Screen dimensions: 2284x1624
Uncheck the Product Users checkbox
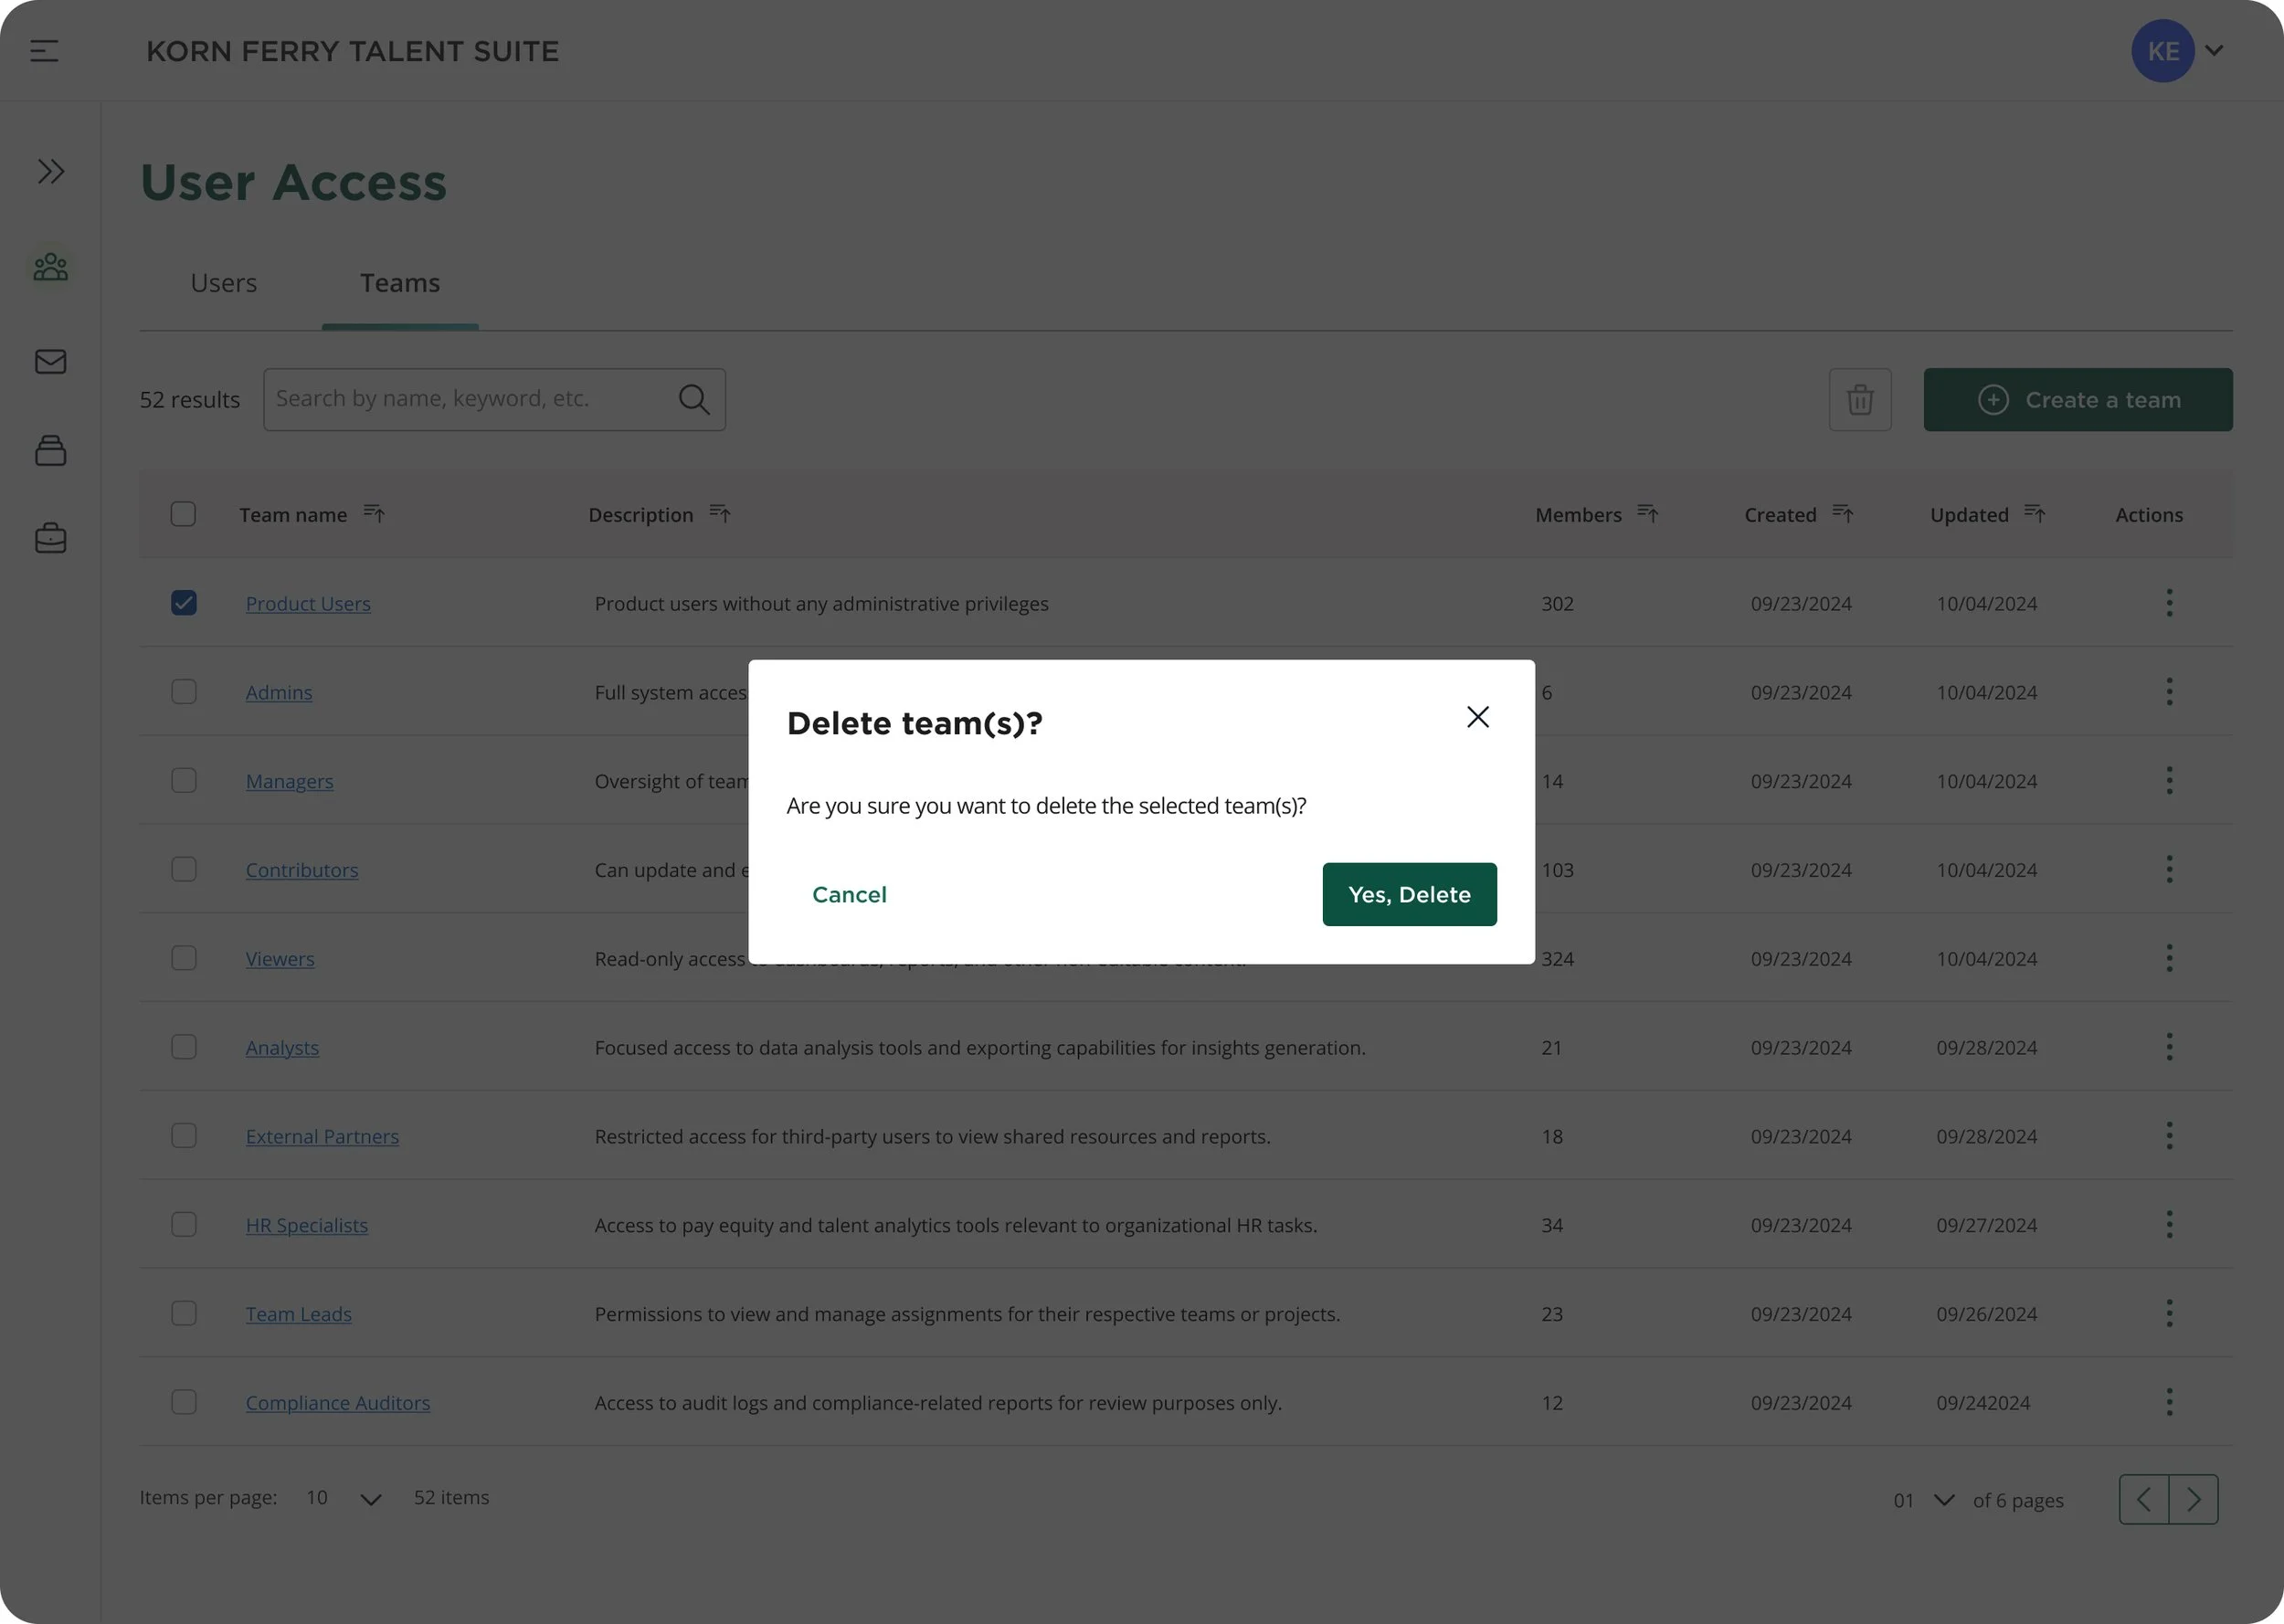coord(184,603)
